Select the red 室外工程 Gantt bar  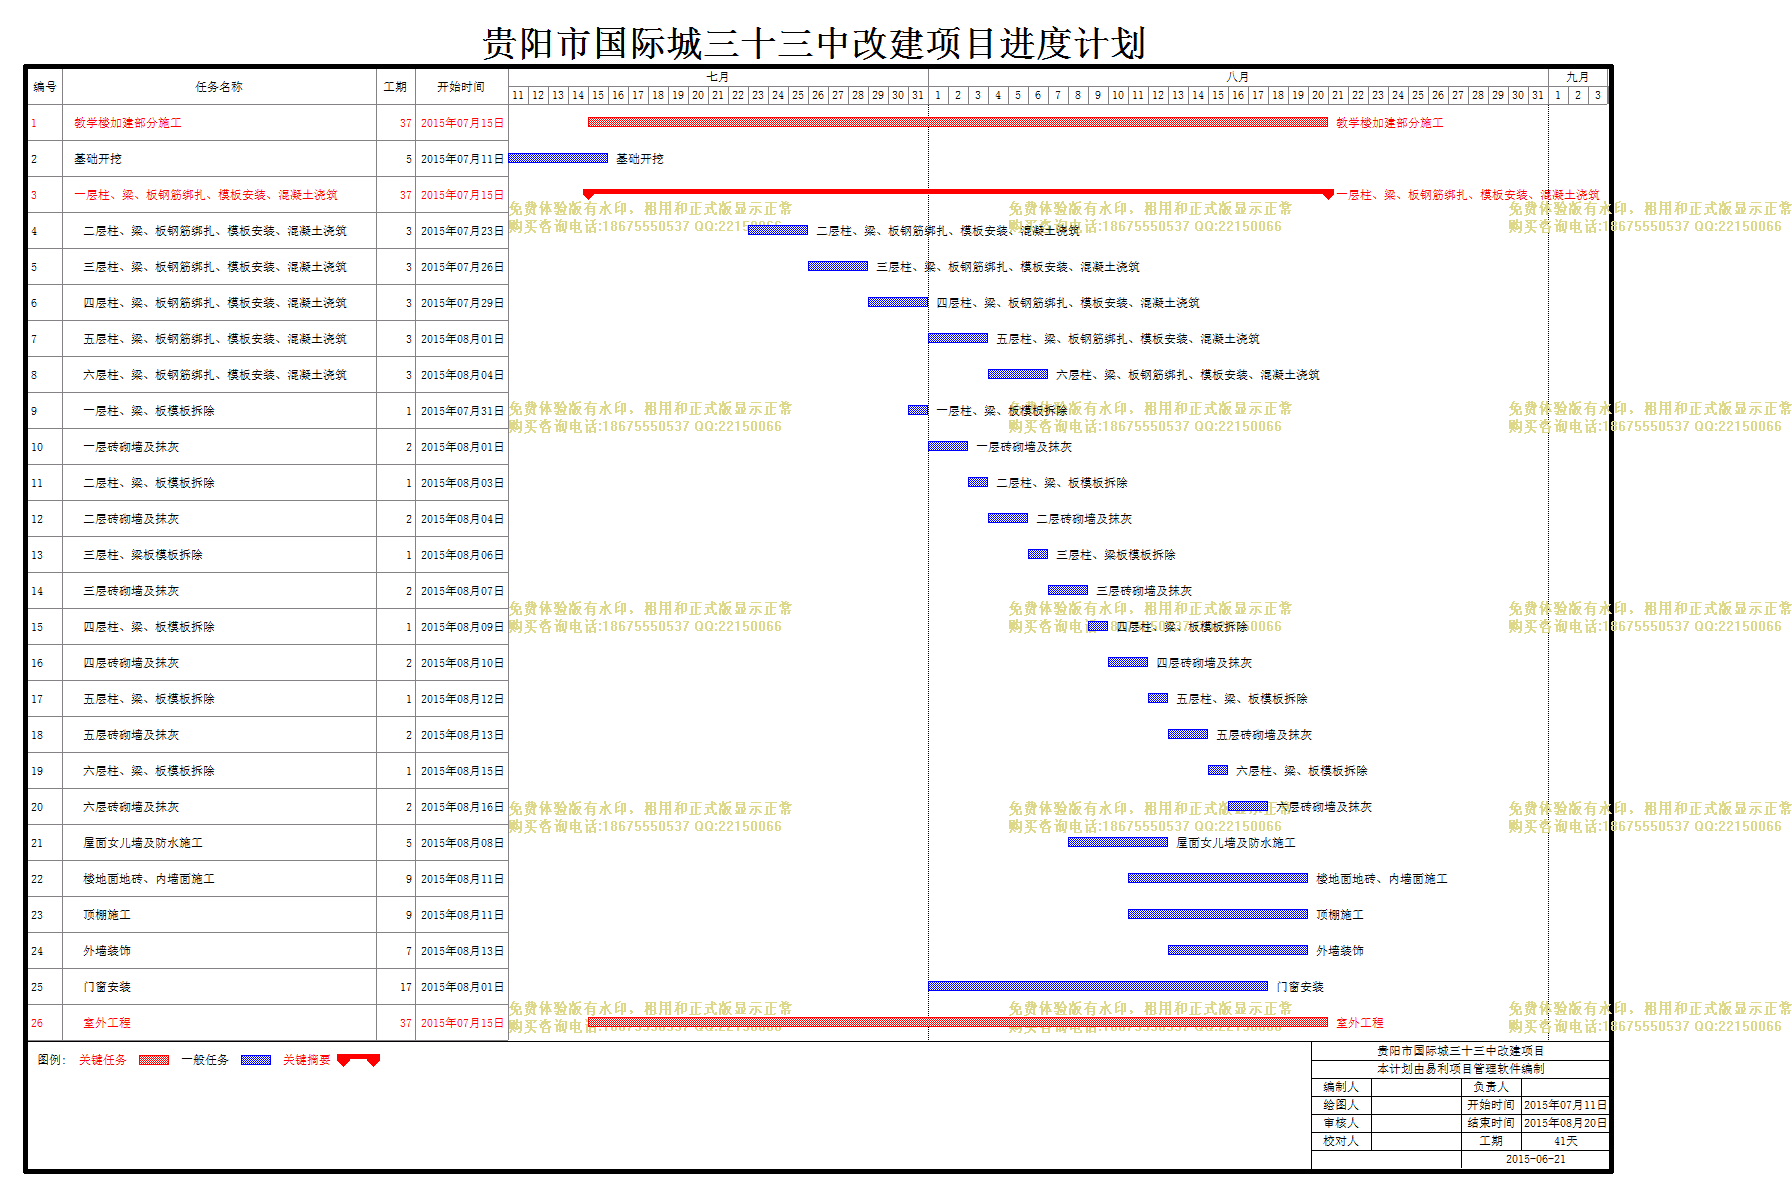[958, 1022]
